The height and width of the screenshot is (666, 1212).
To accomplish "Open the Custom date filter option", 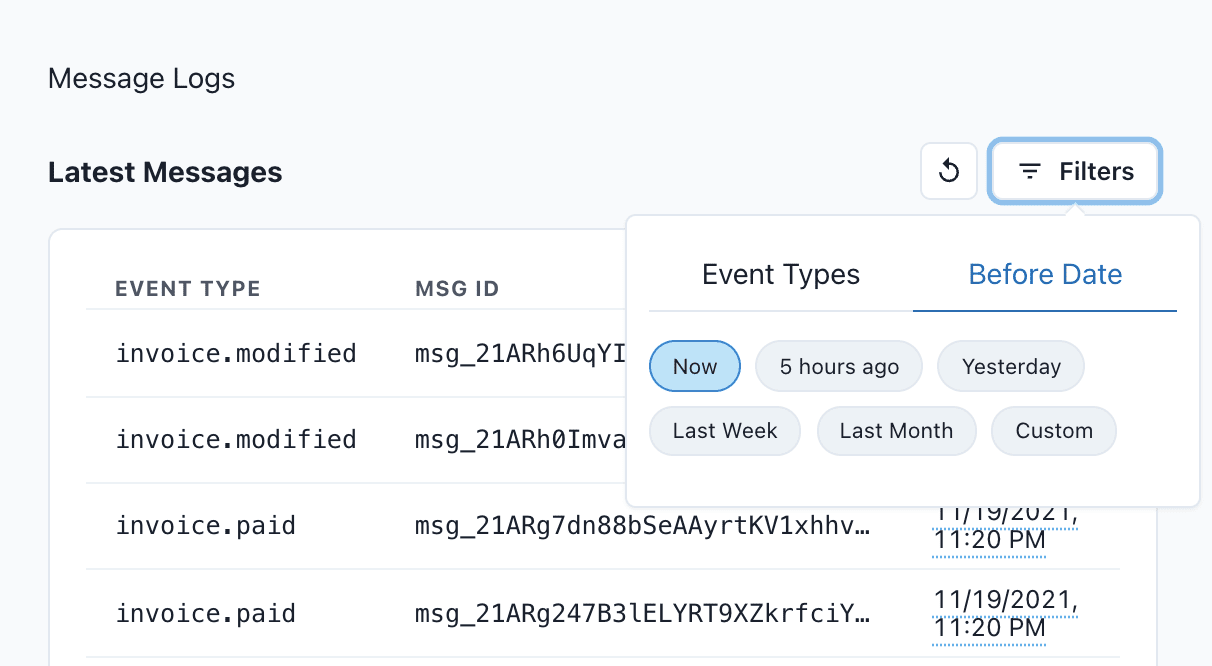I will [x=1053, y=431].
